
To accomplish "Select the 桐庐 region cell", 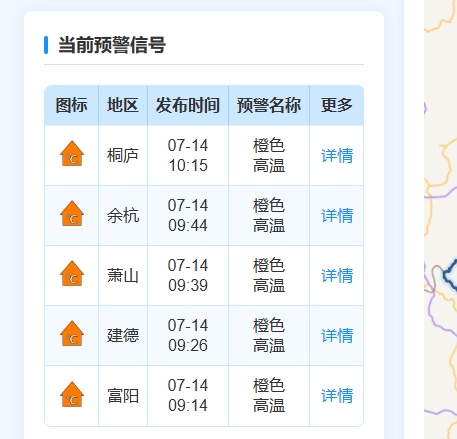I will point(123,156).
